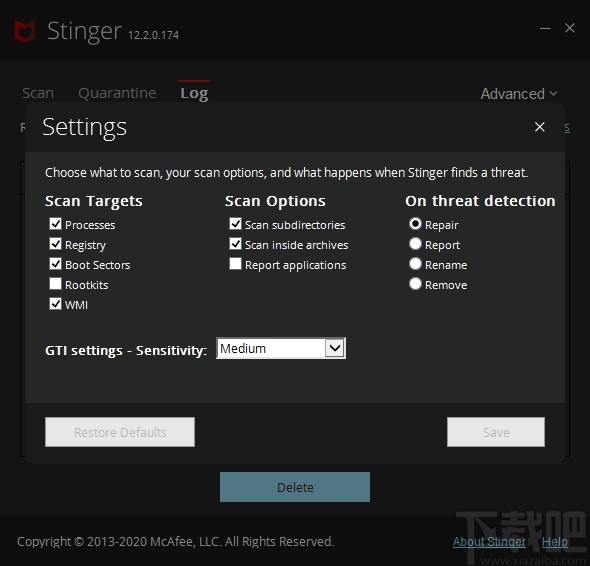
Task: Enable Report applications option
Action: [236, 264]
